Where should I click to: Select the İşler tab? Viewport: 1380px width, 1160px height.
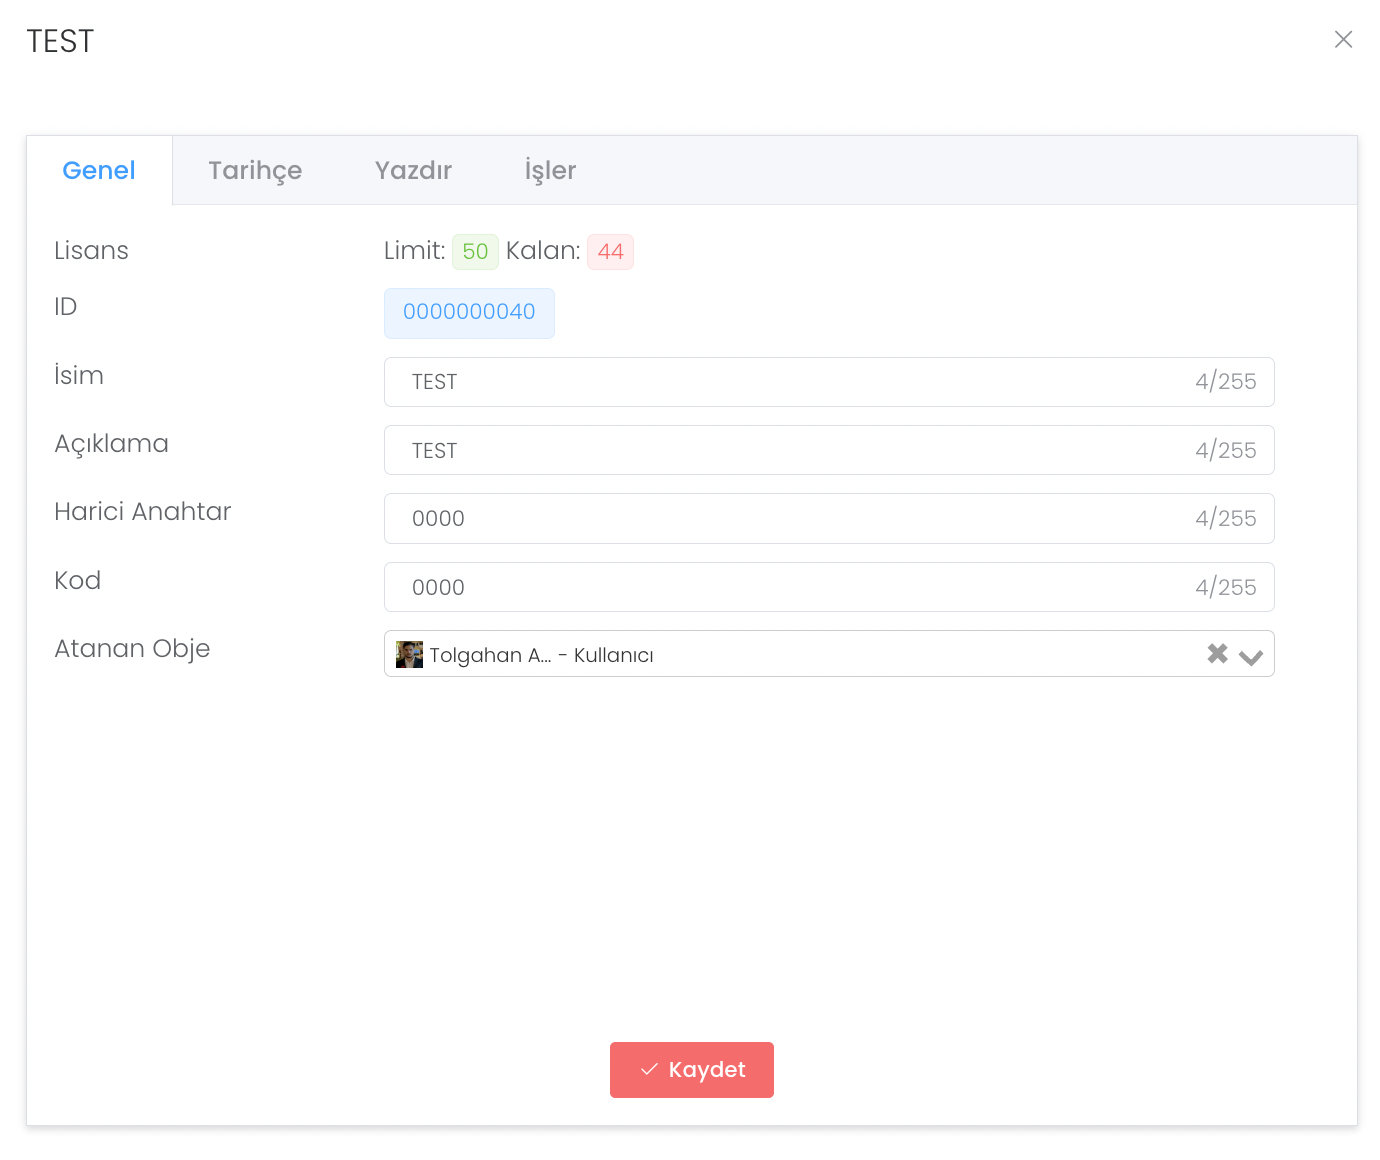tap(550, 171)
